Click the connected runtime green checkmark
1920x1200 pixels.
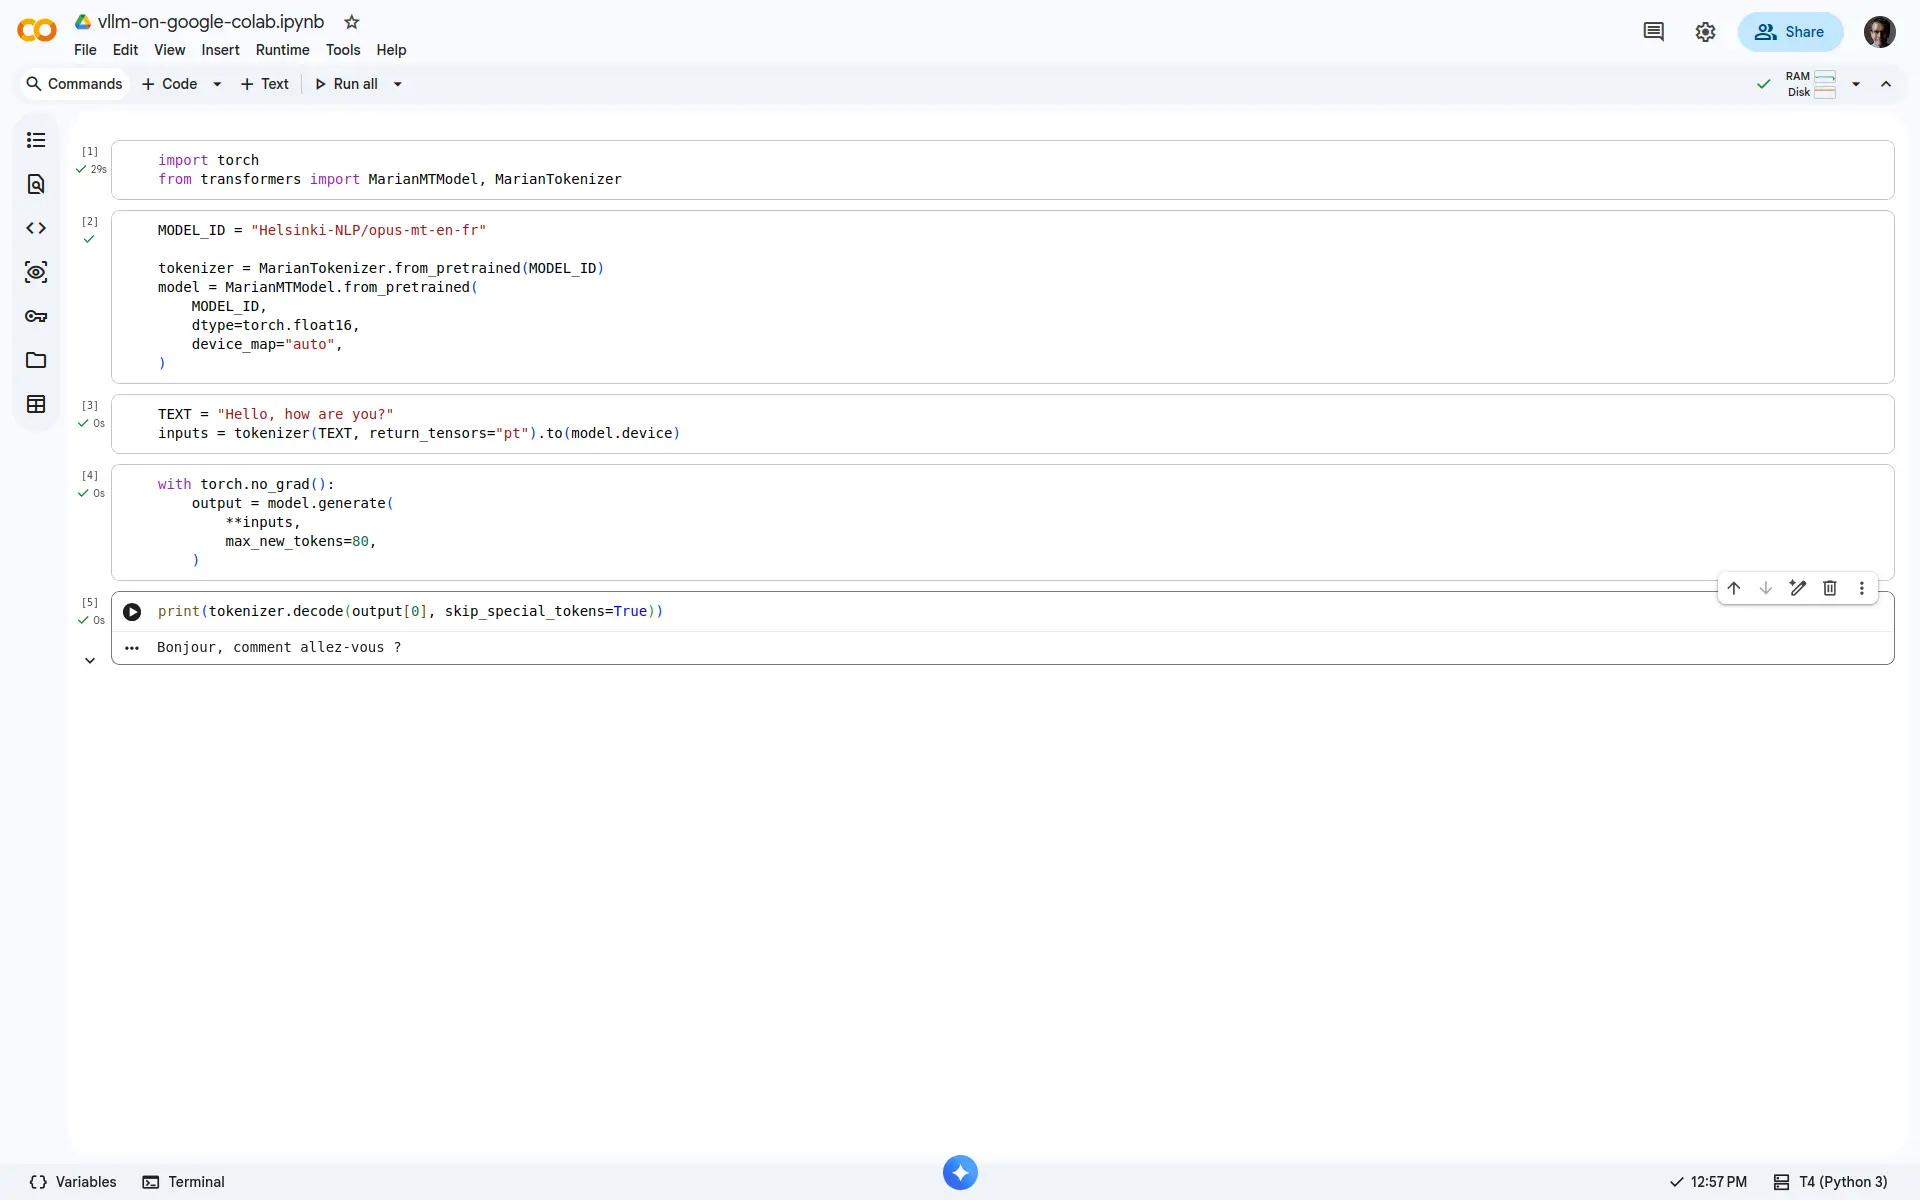tap(1764, 84)
